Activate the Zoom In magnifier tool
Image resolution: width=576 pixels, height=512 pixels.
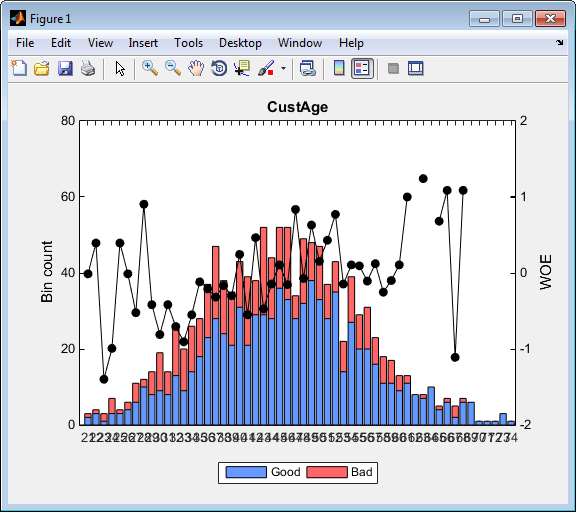150,68
